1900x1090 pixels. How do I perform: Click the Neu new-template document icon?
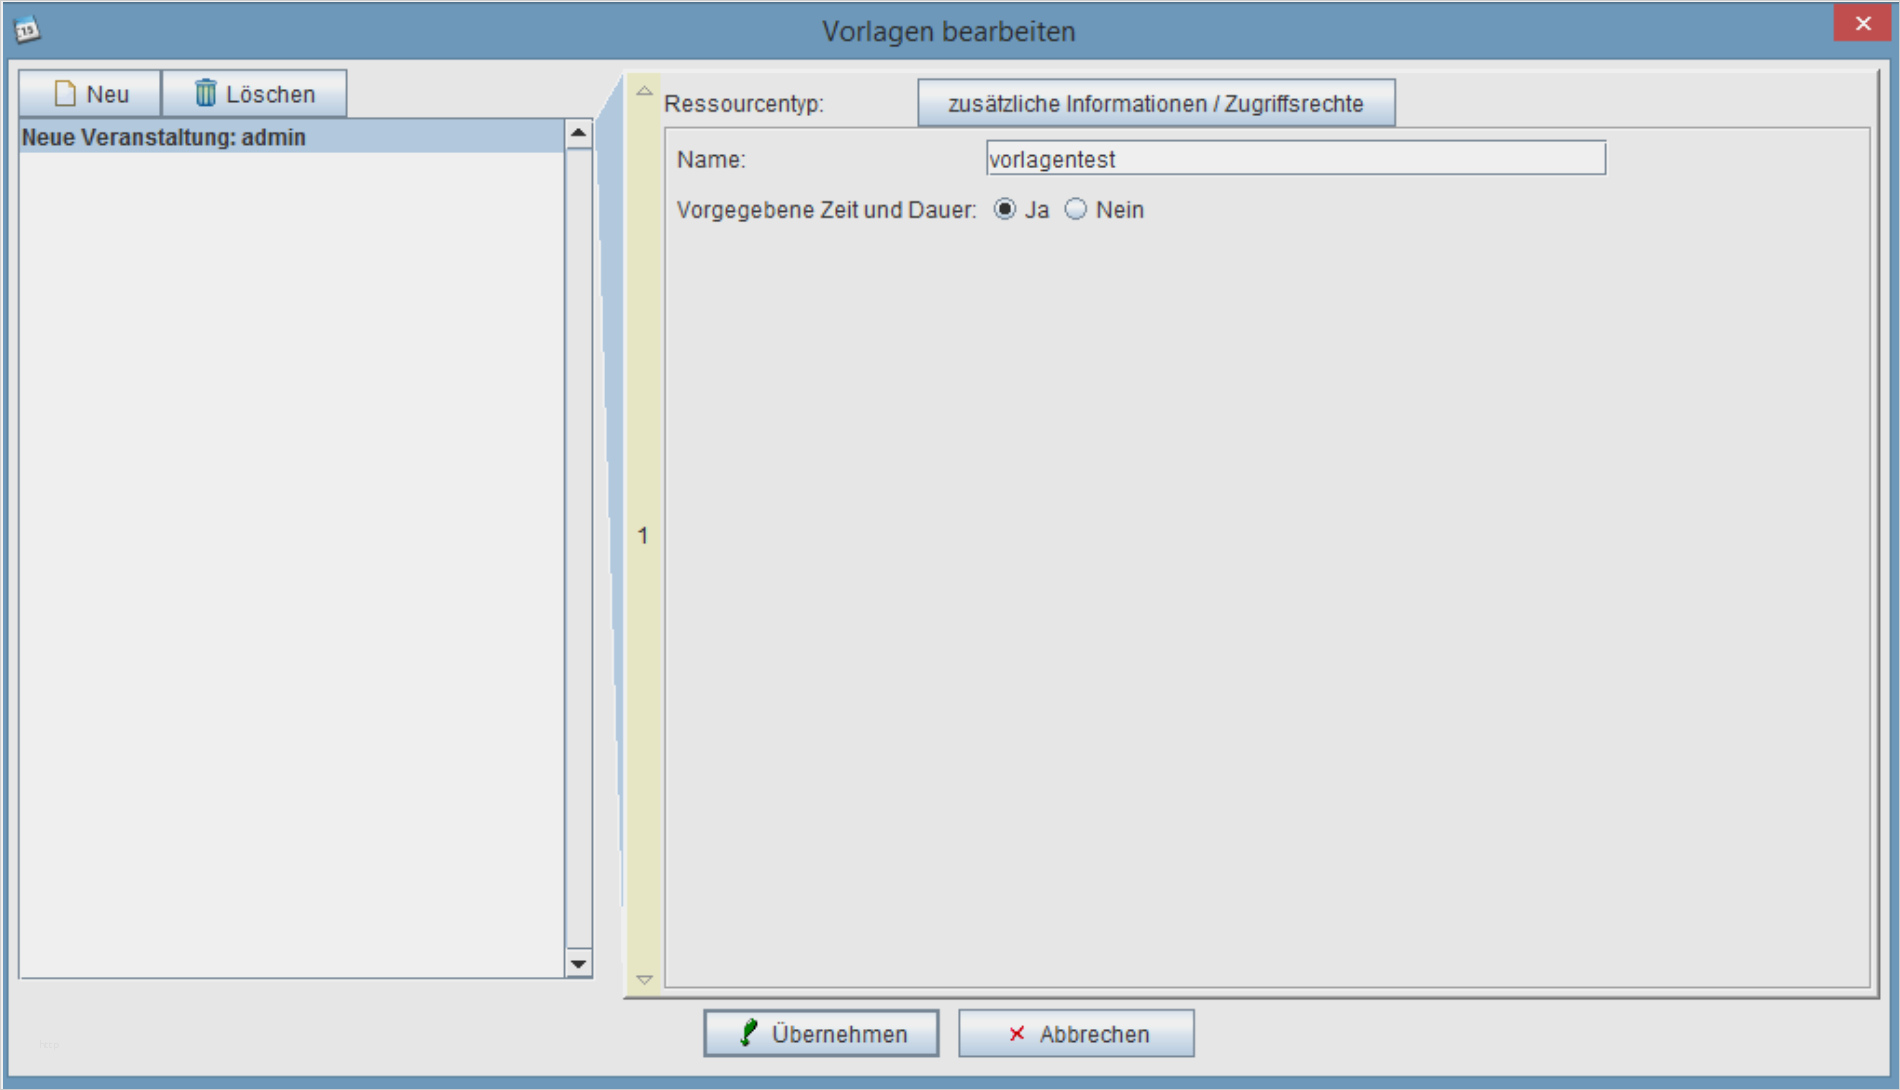[65, 94]
